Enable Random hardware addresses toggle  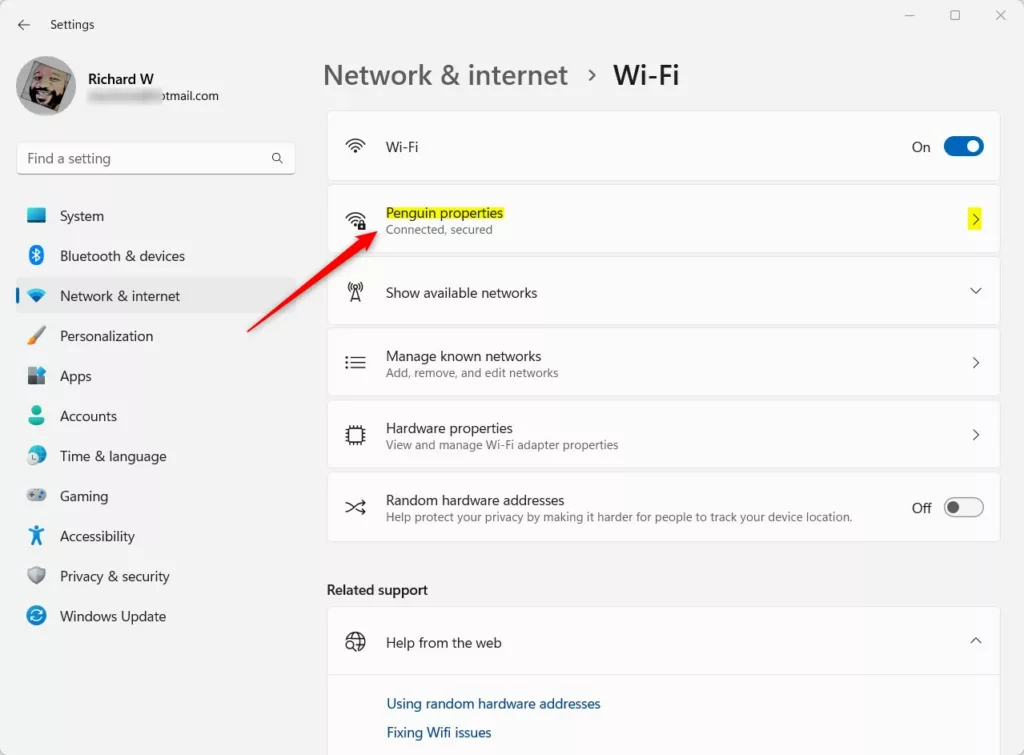point(963,508)
